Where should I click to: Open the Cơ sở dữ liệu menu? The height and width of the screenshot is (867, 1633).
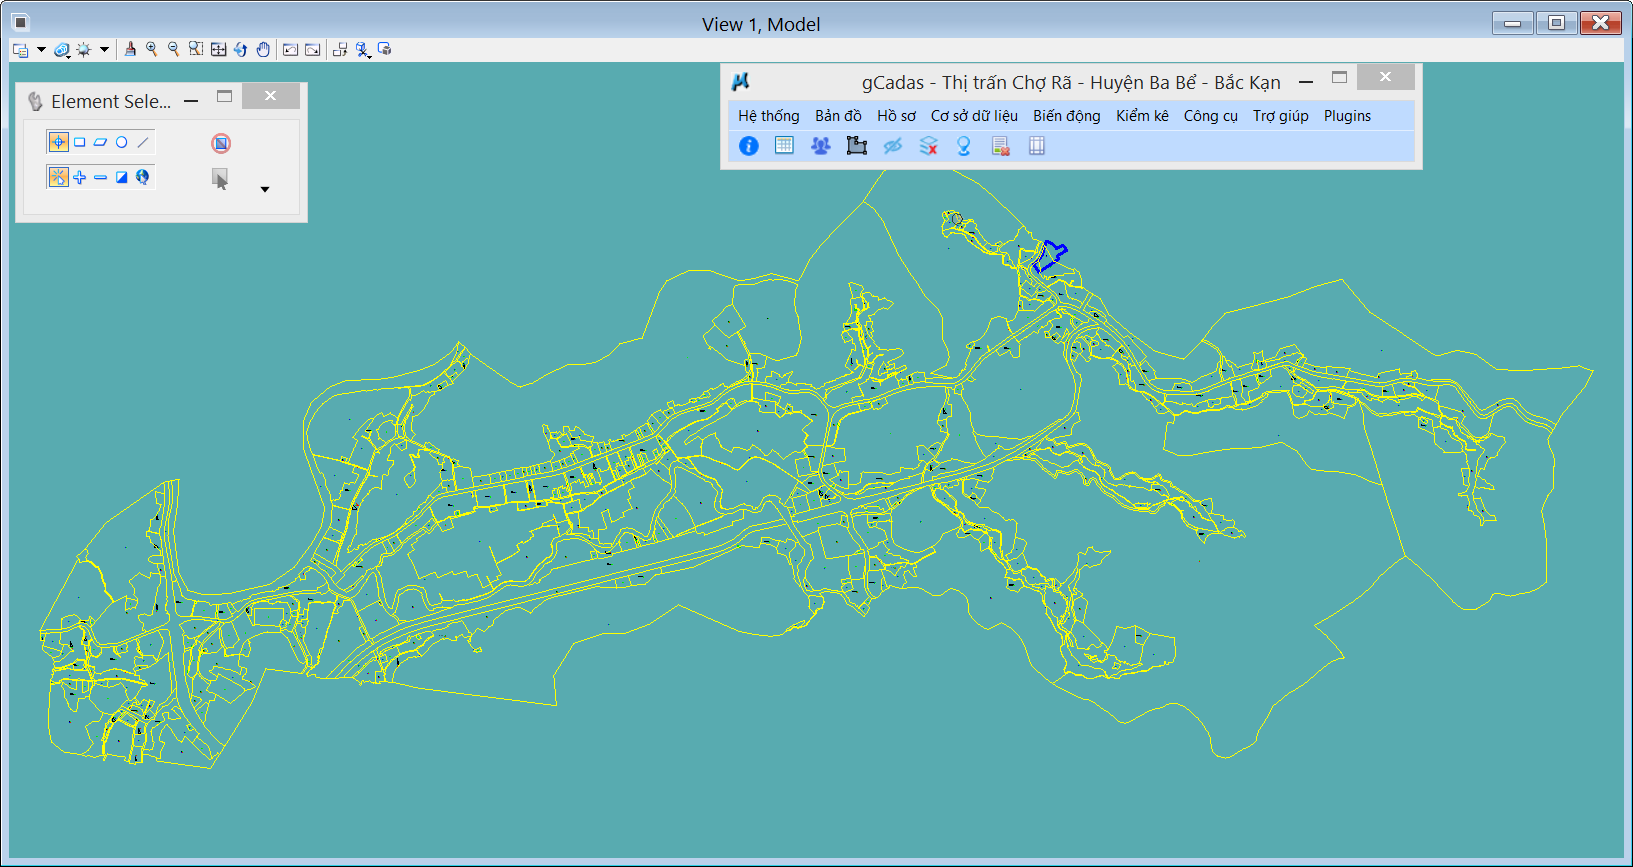973,116
